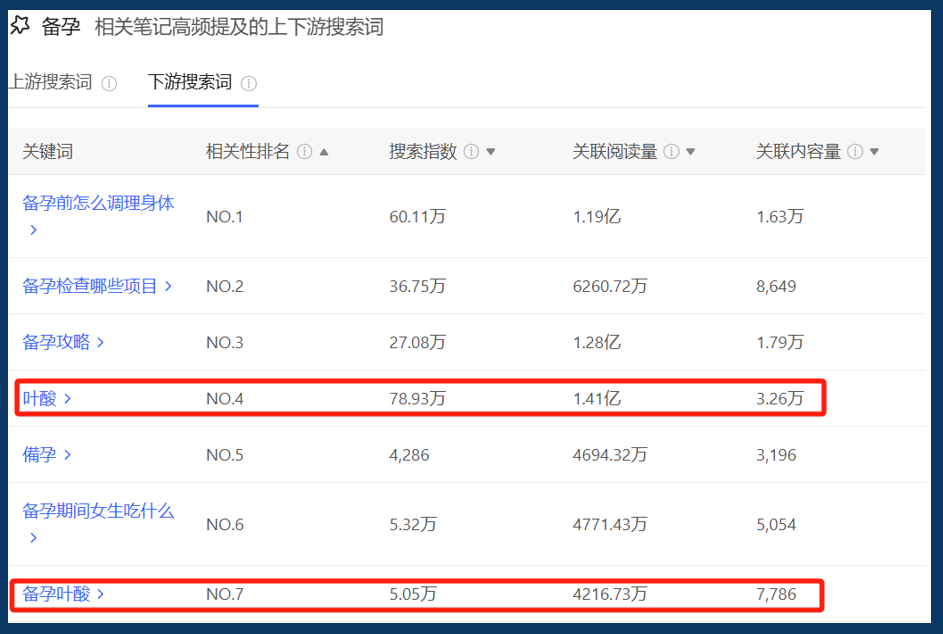Image resolution: width=943 pixels, height=634 pixels.
Task: Click title text 相关笔记高频提及的上下游搜索词
Action: point(239,27)
